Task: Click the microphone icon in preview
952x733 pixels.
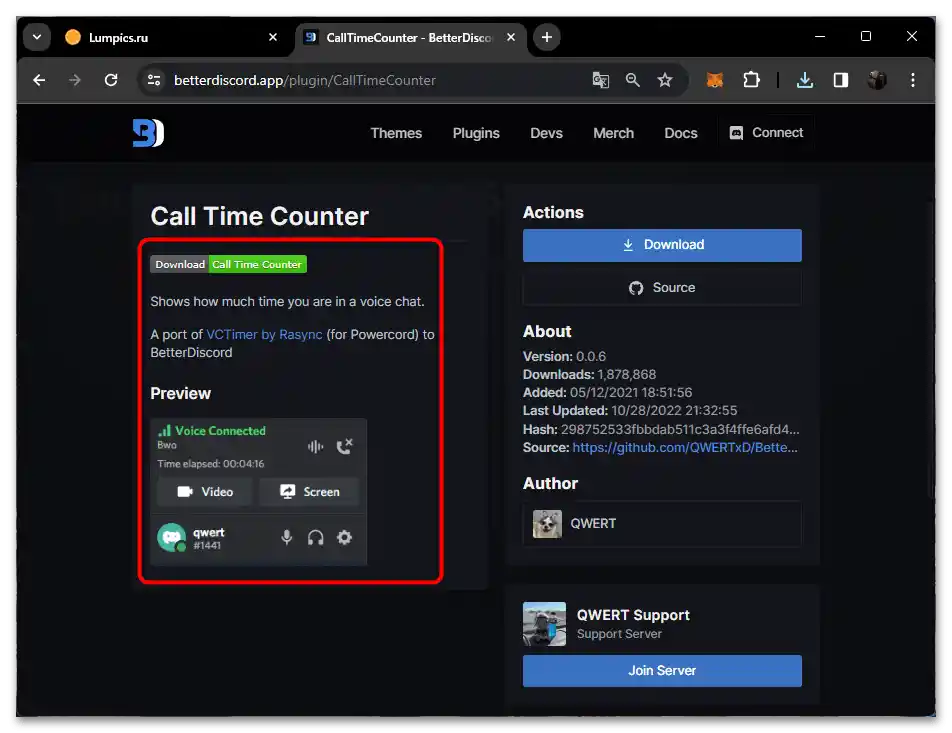Action: (x=287, y=537)
